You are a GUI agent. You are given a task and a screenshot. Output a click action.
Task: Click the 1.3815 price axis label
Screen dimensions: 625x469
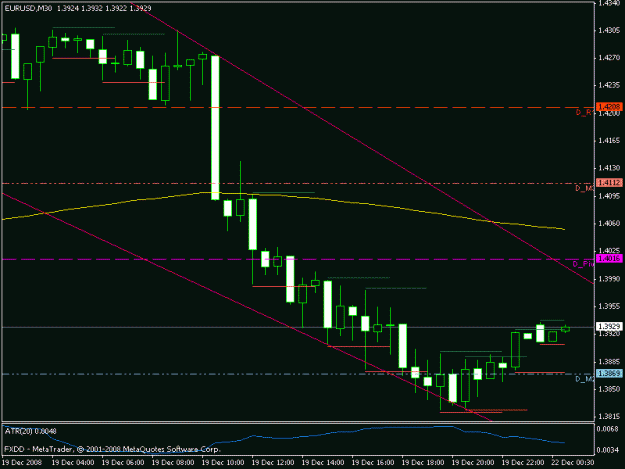pyautogui.click(x=609, y=416)
